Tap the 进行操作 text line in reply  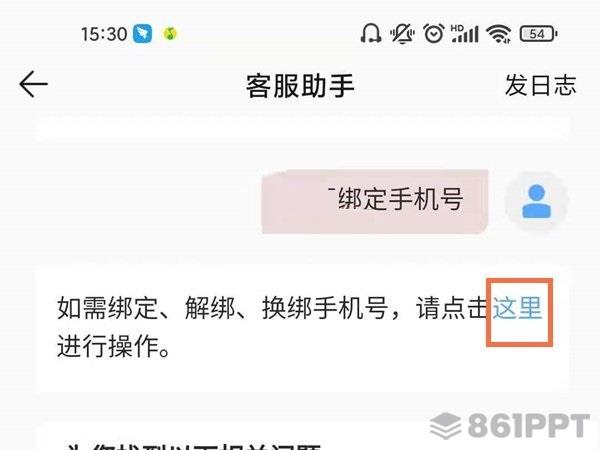pos(114,346)
